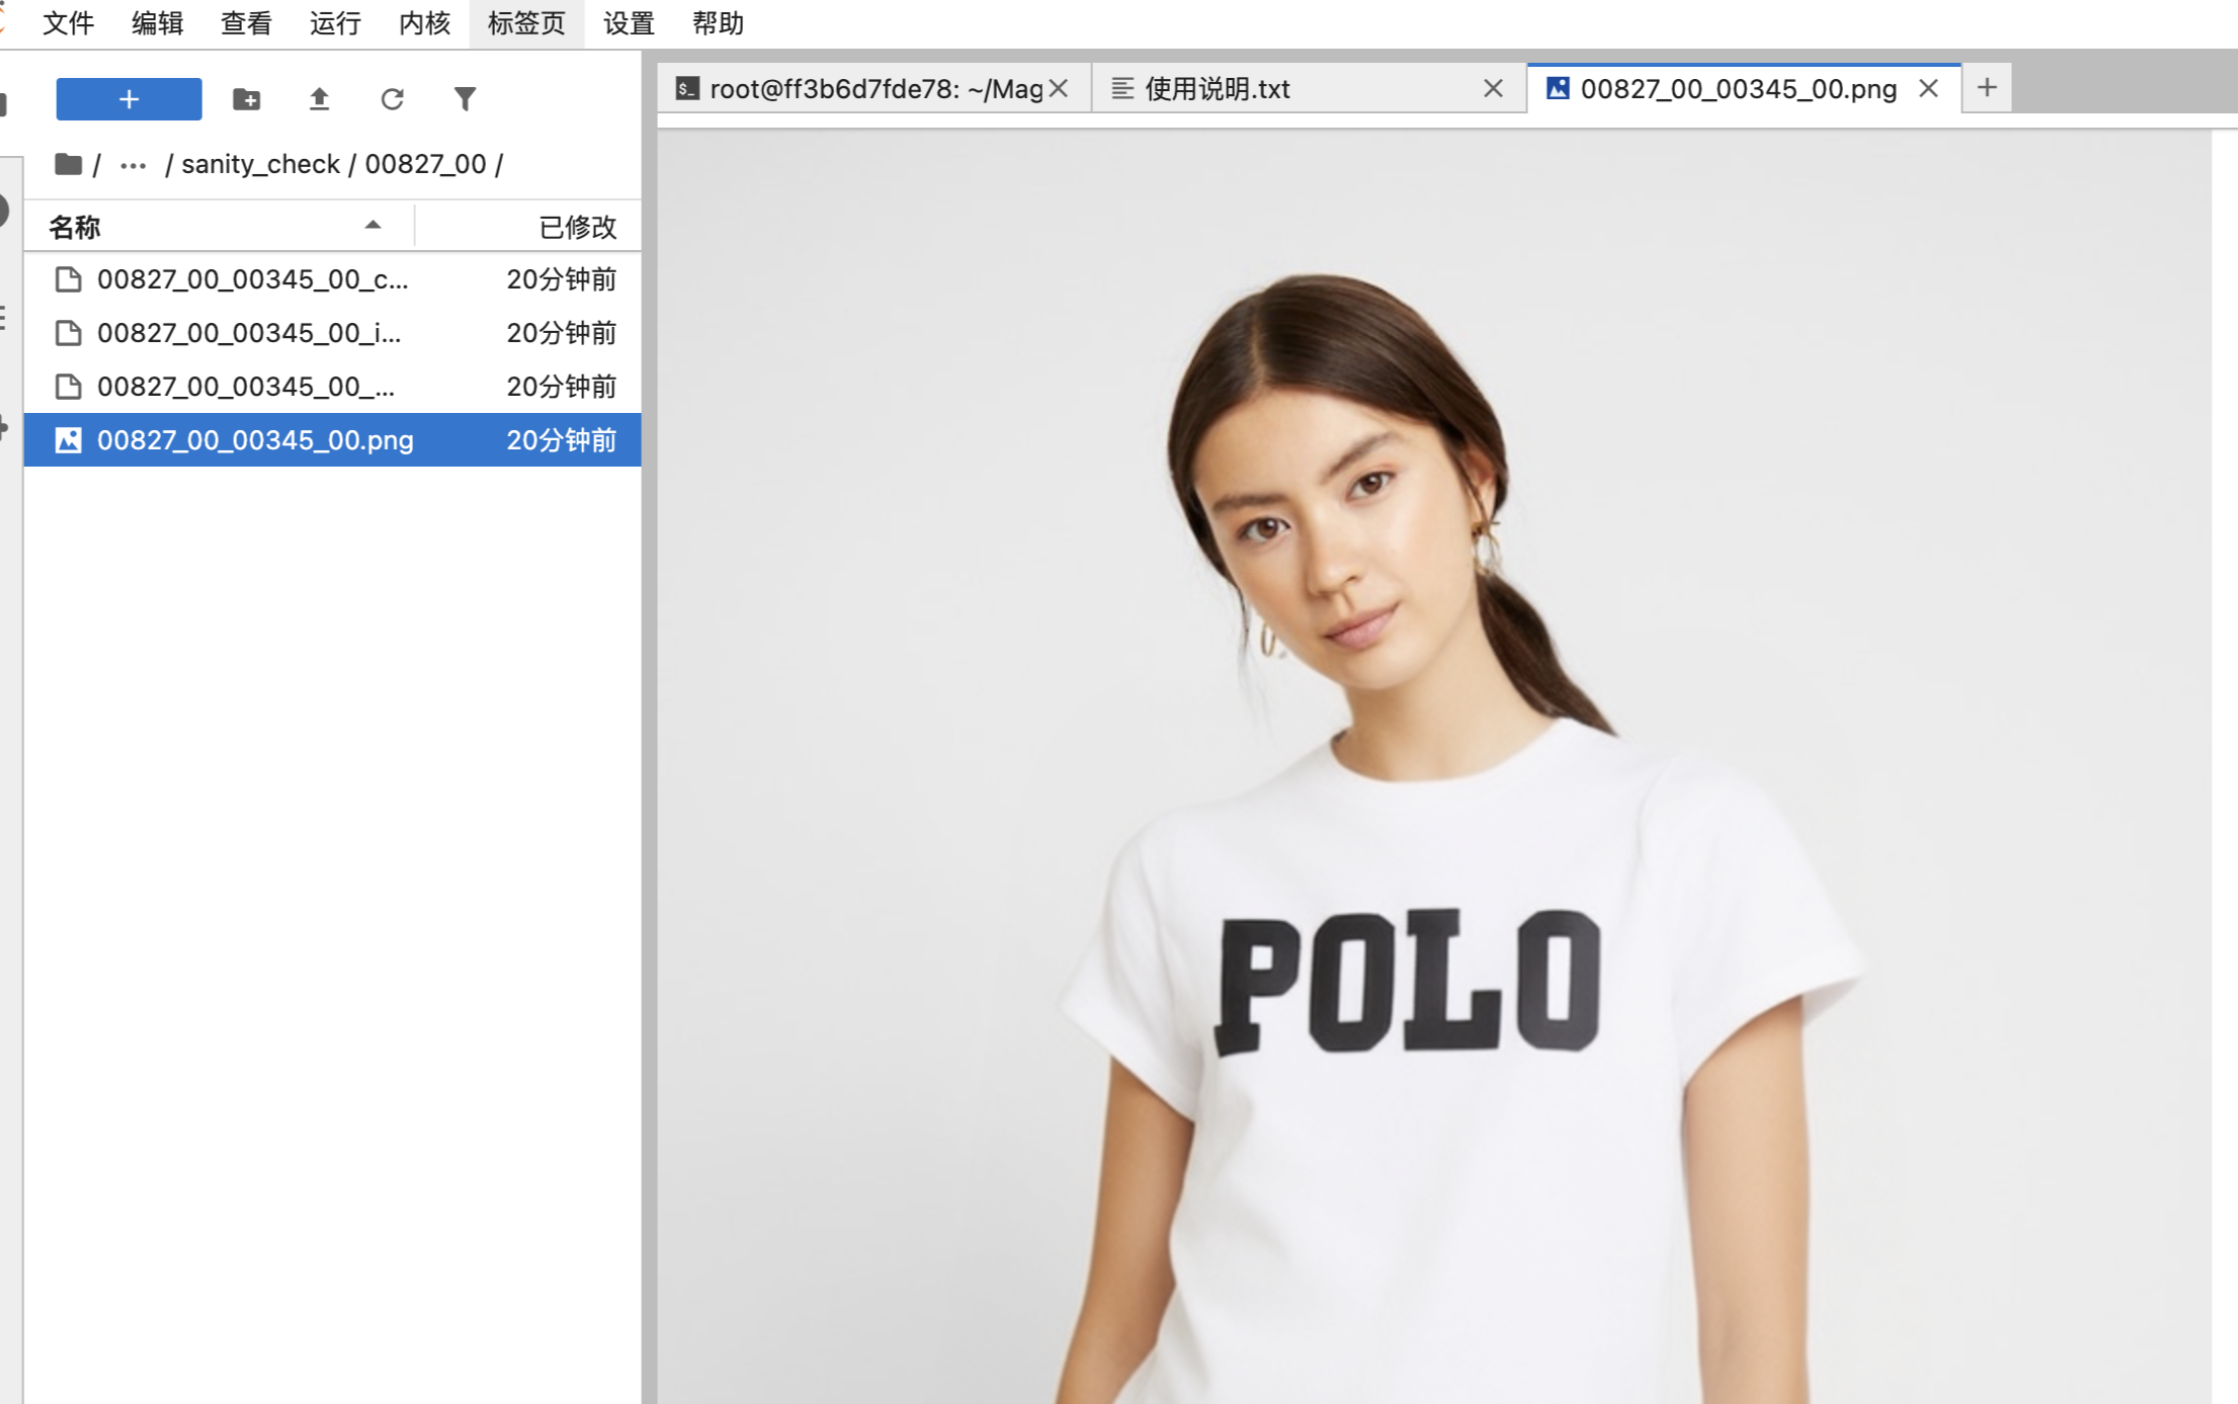Image resolution: width=2238 pixels, height=1404 pixels.
Task: Open the 帮助 menu
Action: coord(718,23)
